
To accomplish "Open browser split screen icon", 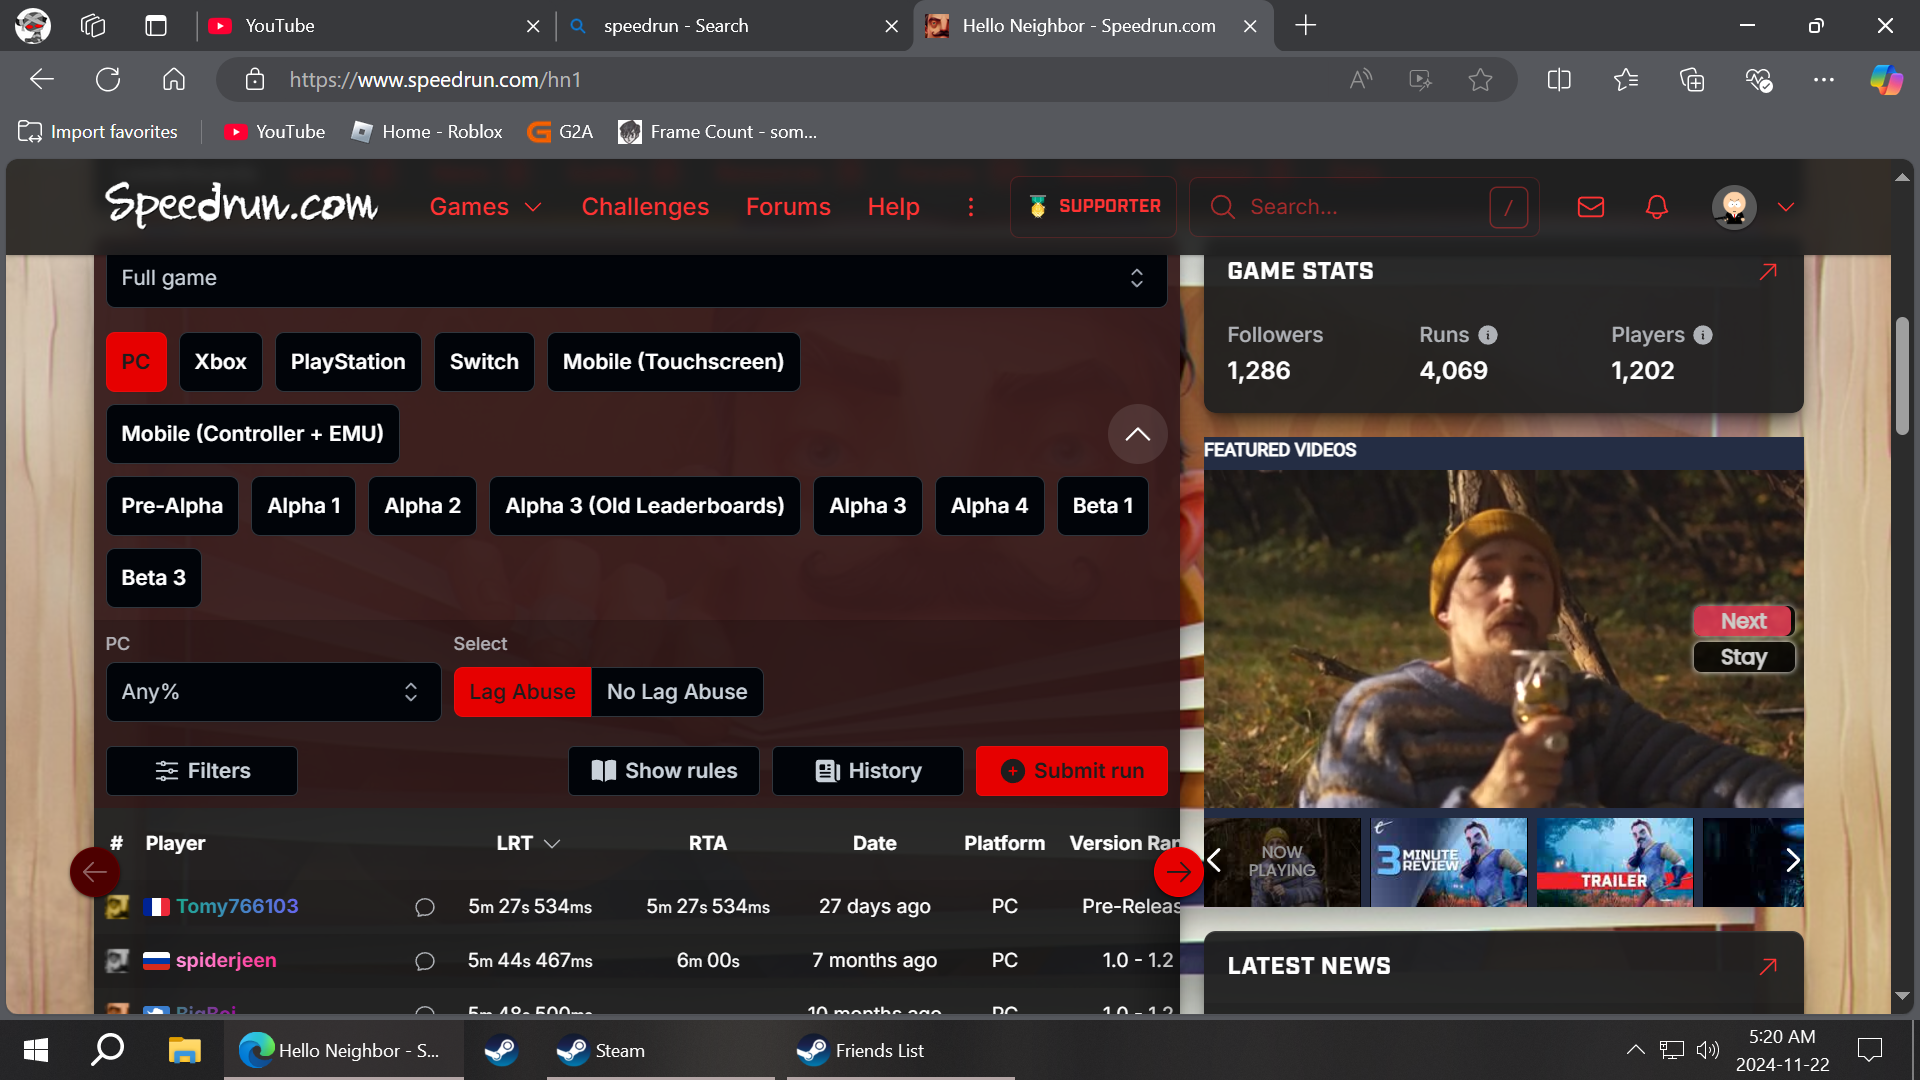I will (1559, 80).
